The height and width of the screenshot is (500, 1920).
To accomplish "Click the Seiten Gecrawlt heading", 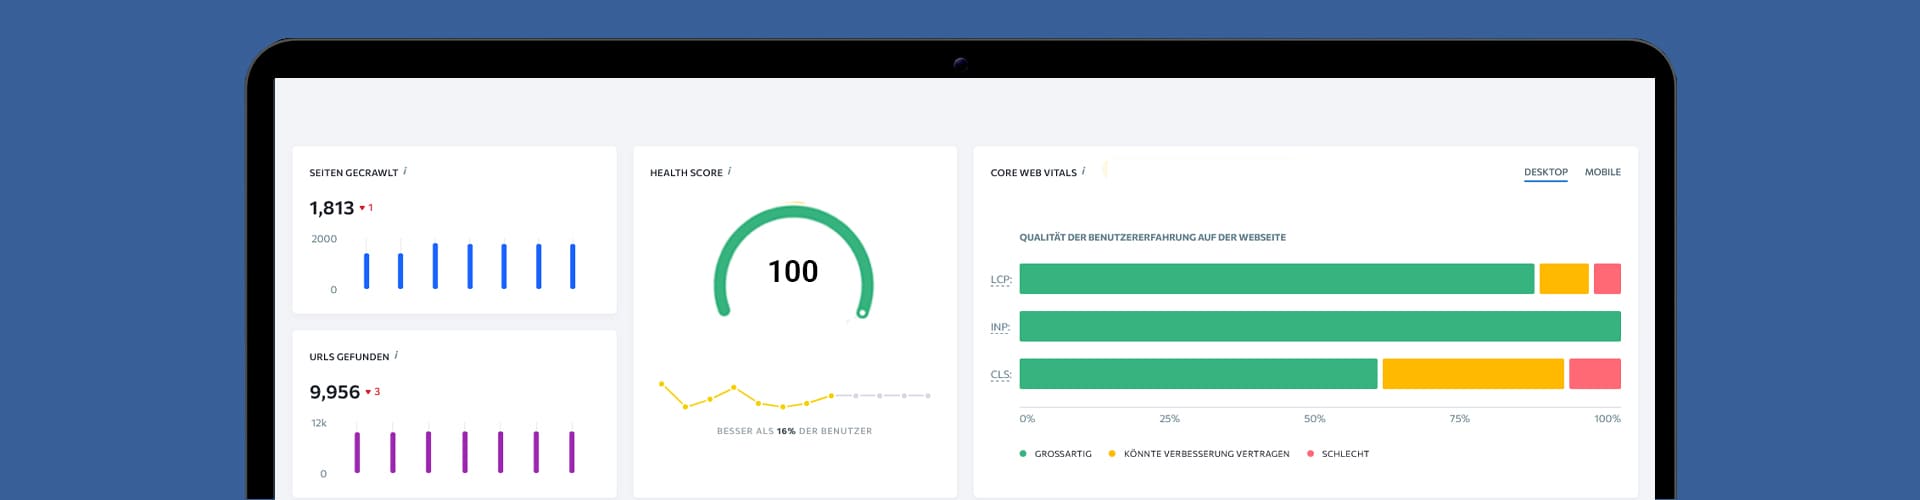I will (x=354, y=173).
